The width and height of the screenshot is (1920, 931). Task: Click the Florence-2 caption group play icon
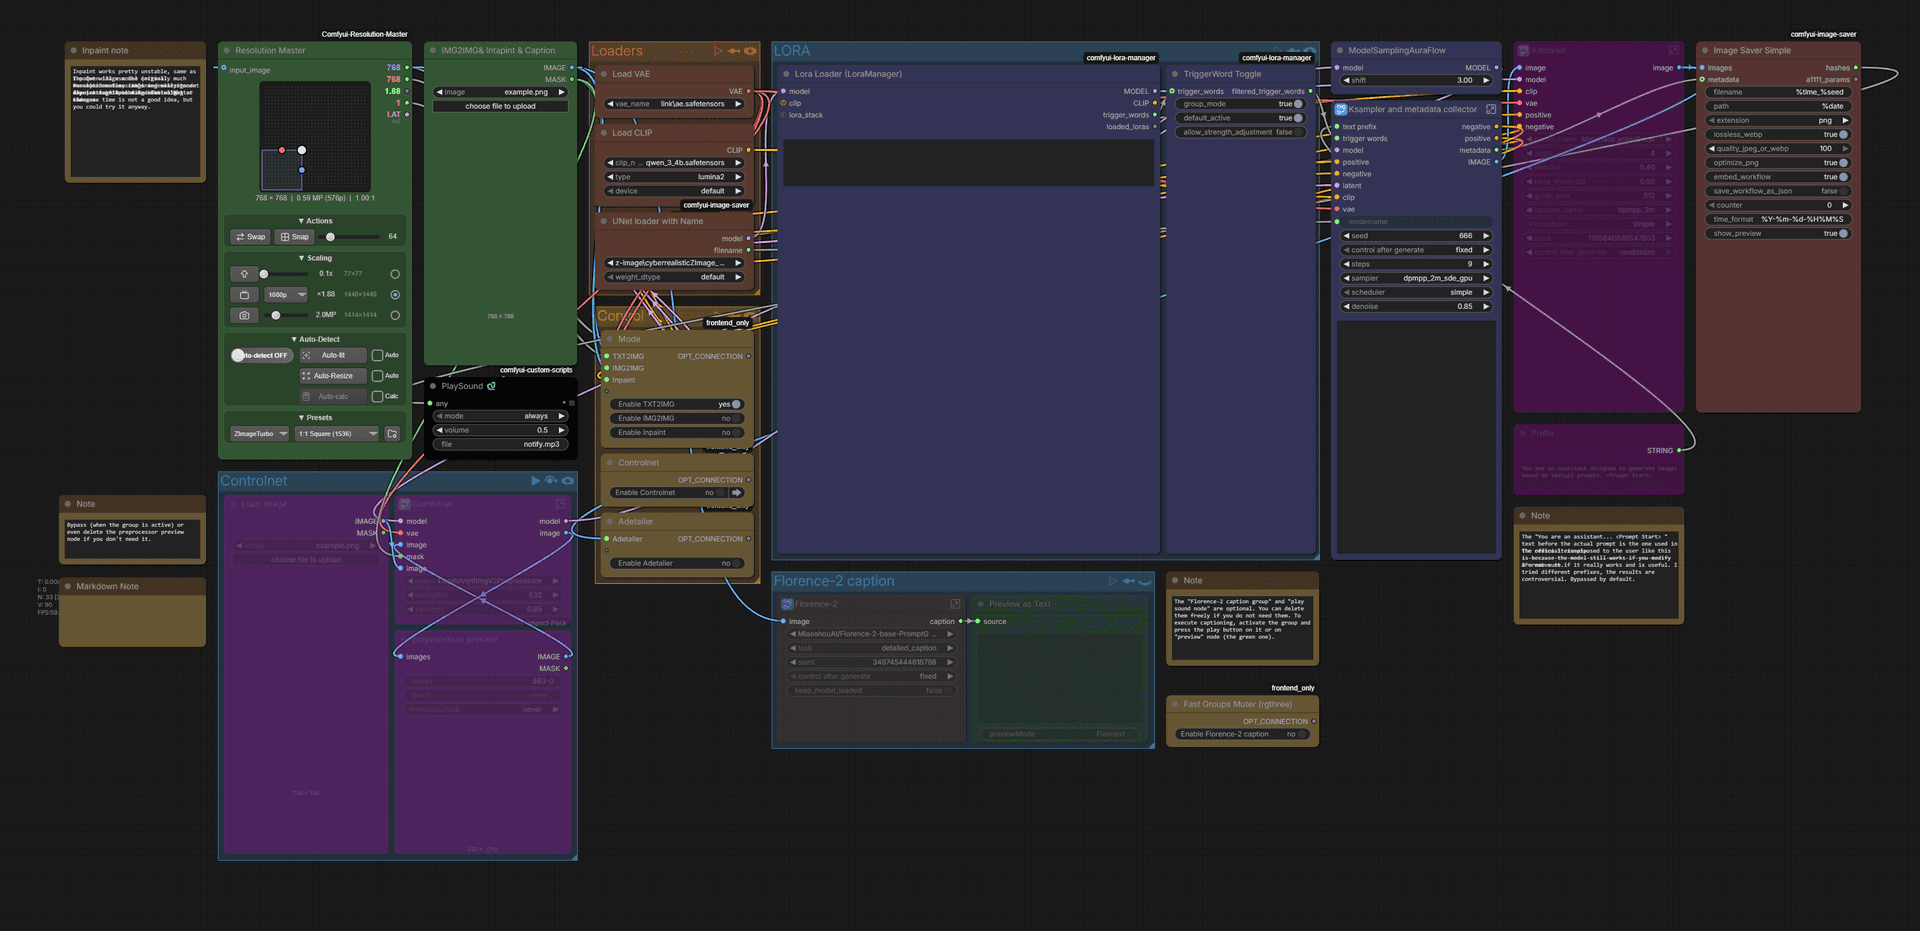click(x=1112, y=581)
